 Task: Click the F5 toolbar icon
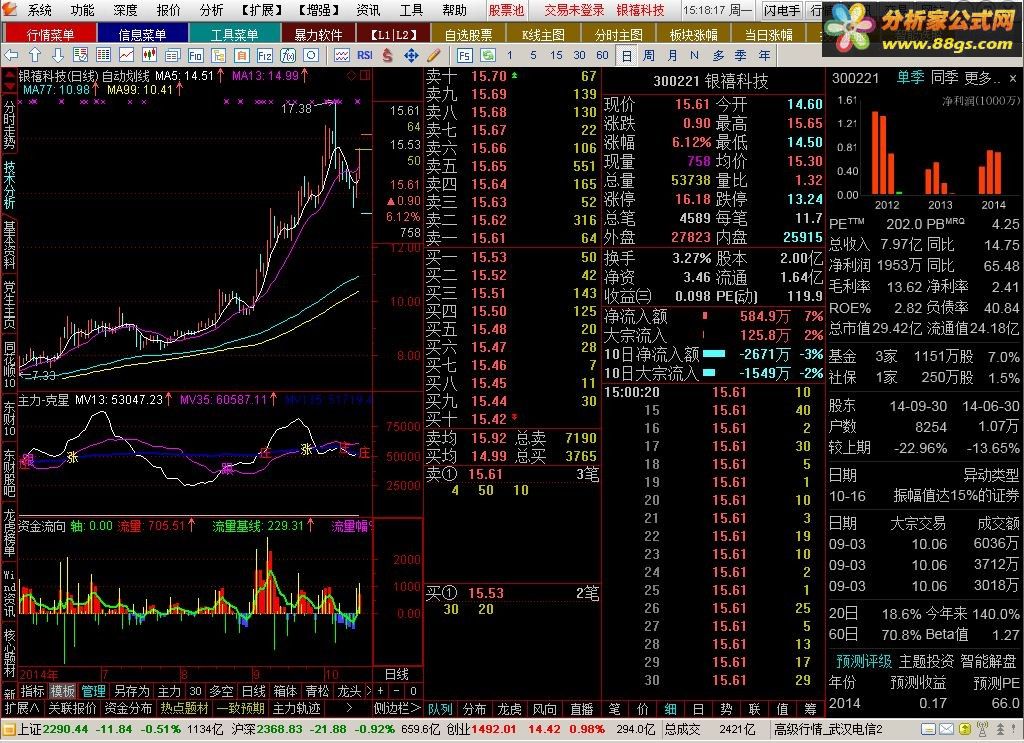pos(464,55)
